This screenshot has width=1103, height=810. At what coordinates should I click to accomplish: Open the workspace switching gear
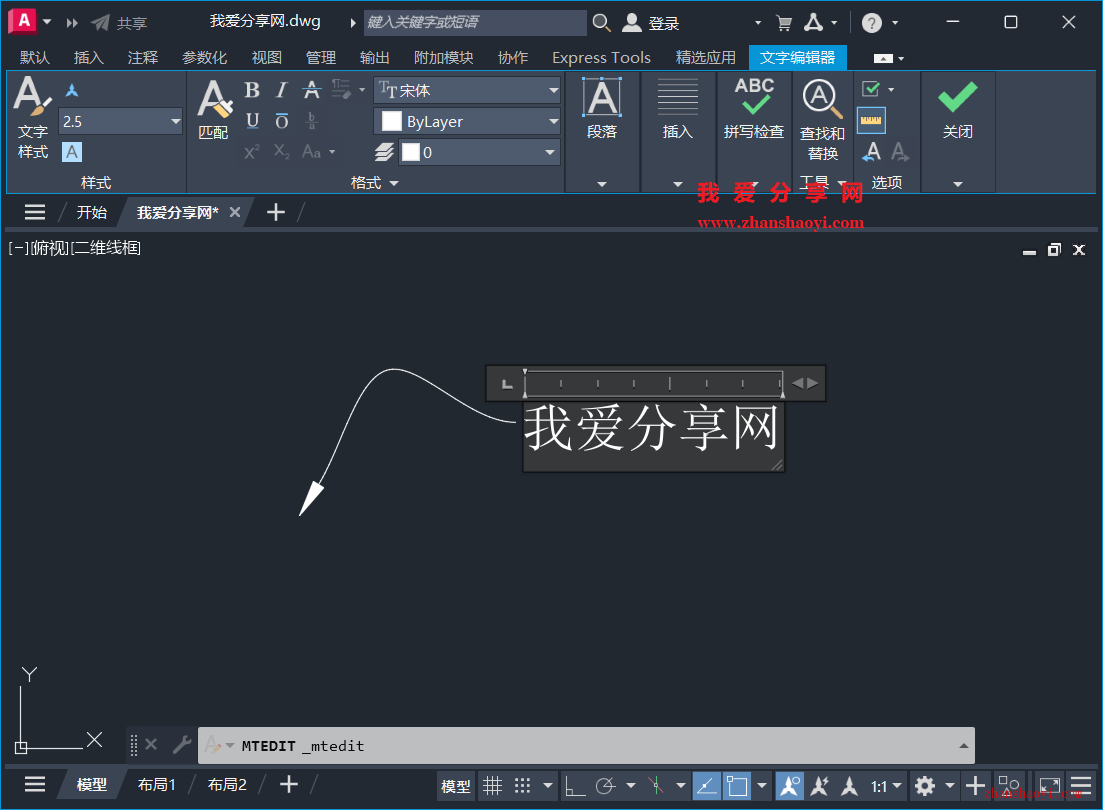(x=924, y=785)
